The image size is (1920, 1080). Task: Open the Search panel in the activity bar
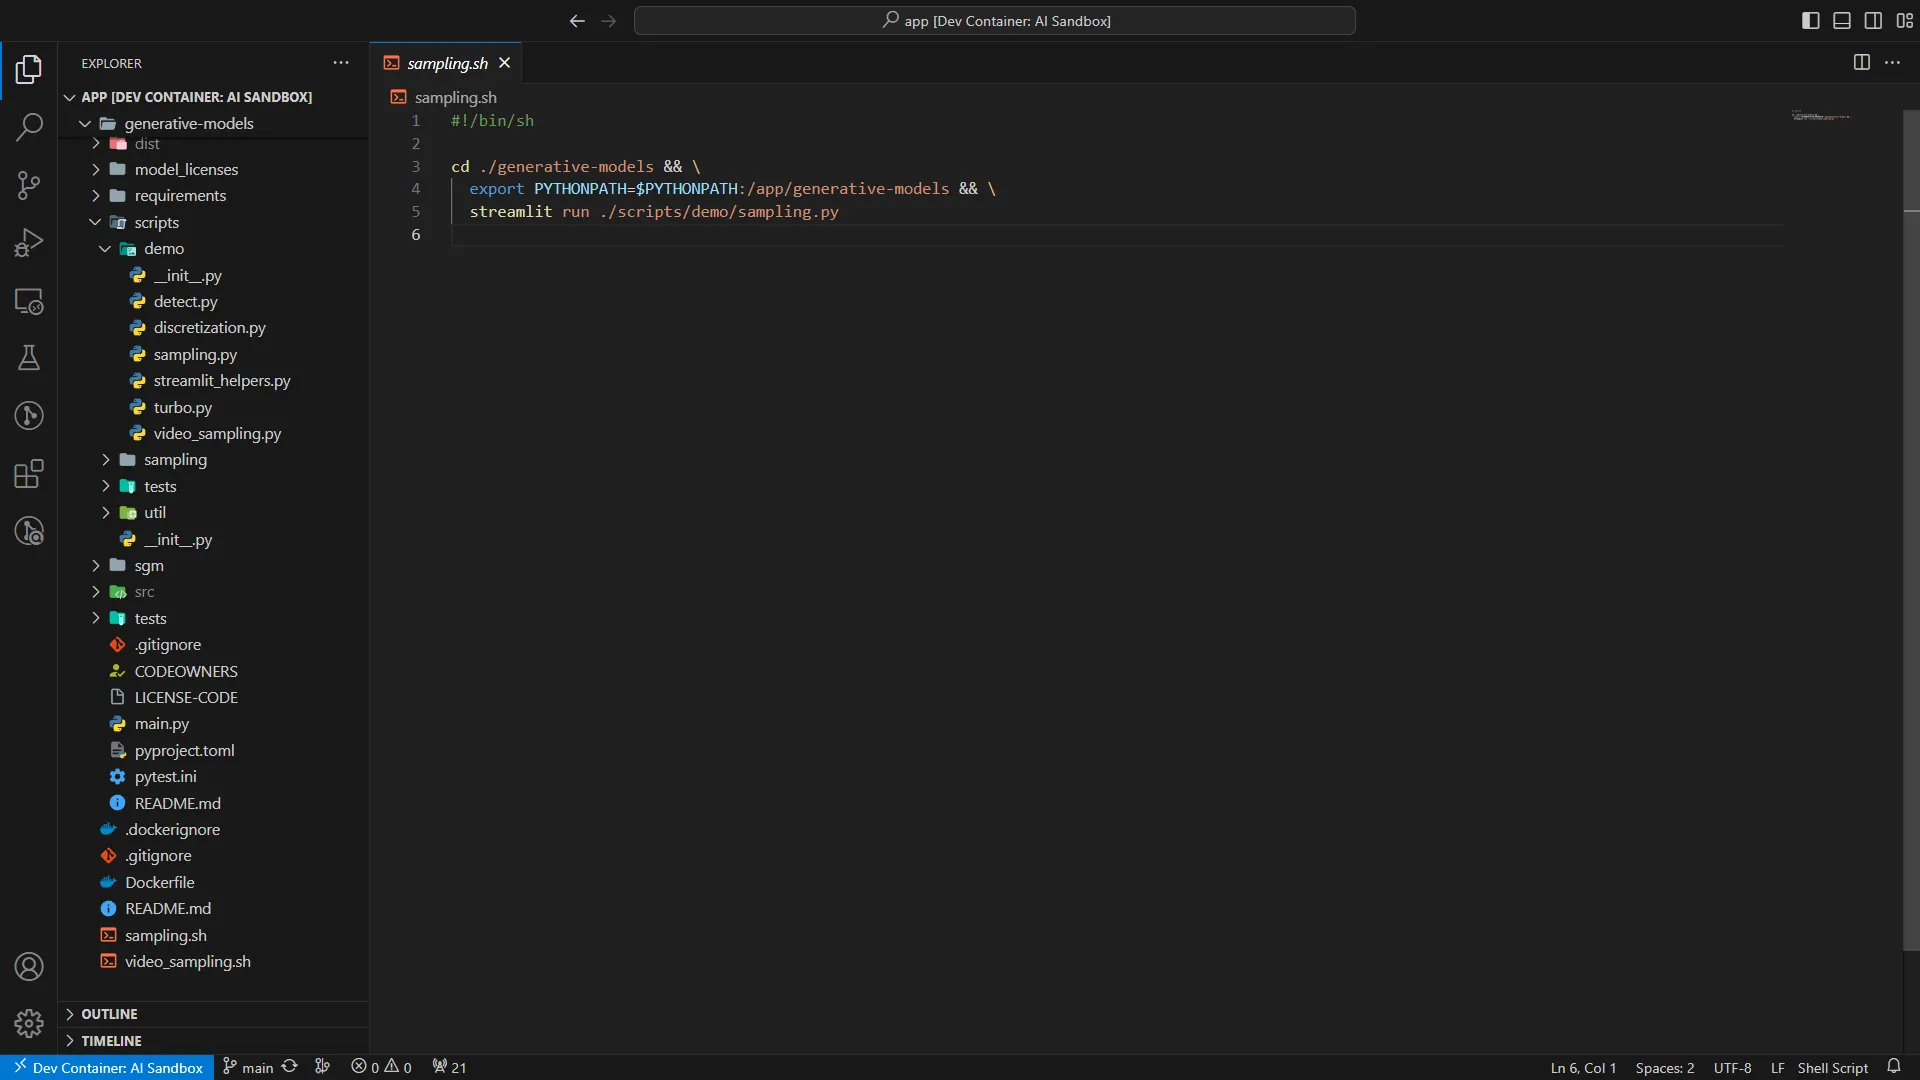tap(29, 128)
